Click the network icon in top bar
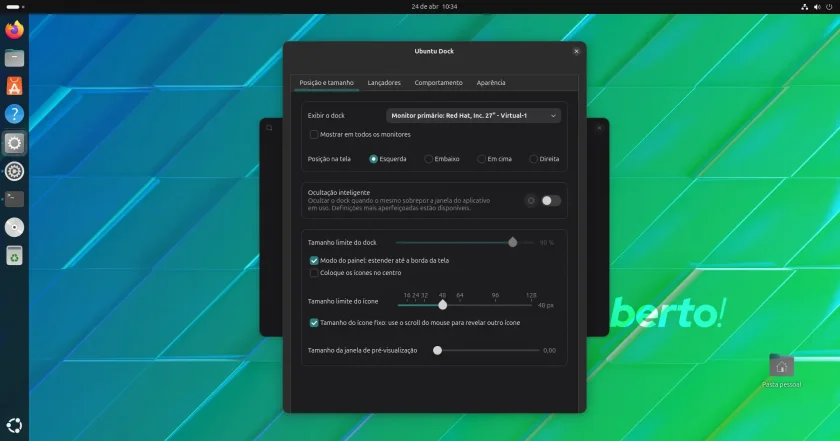 (x=804, y=7)
